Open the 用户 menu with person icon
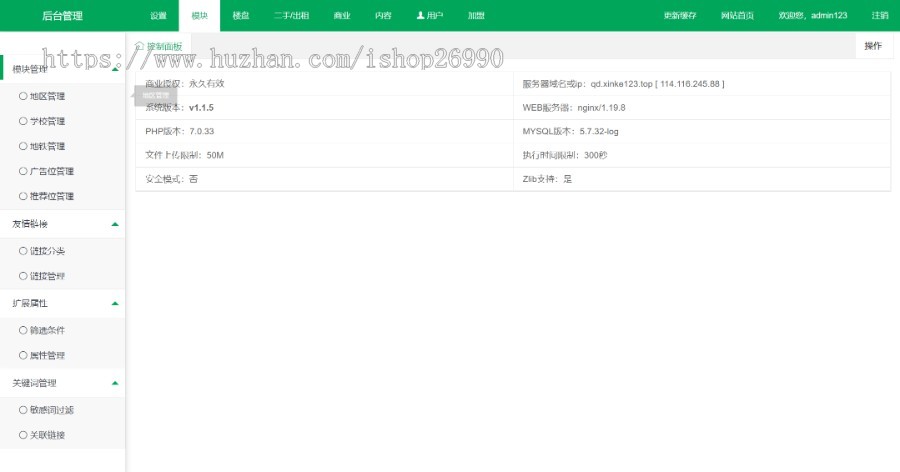The height and width of the screenshot is (472, 900). [430, 16]
